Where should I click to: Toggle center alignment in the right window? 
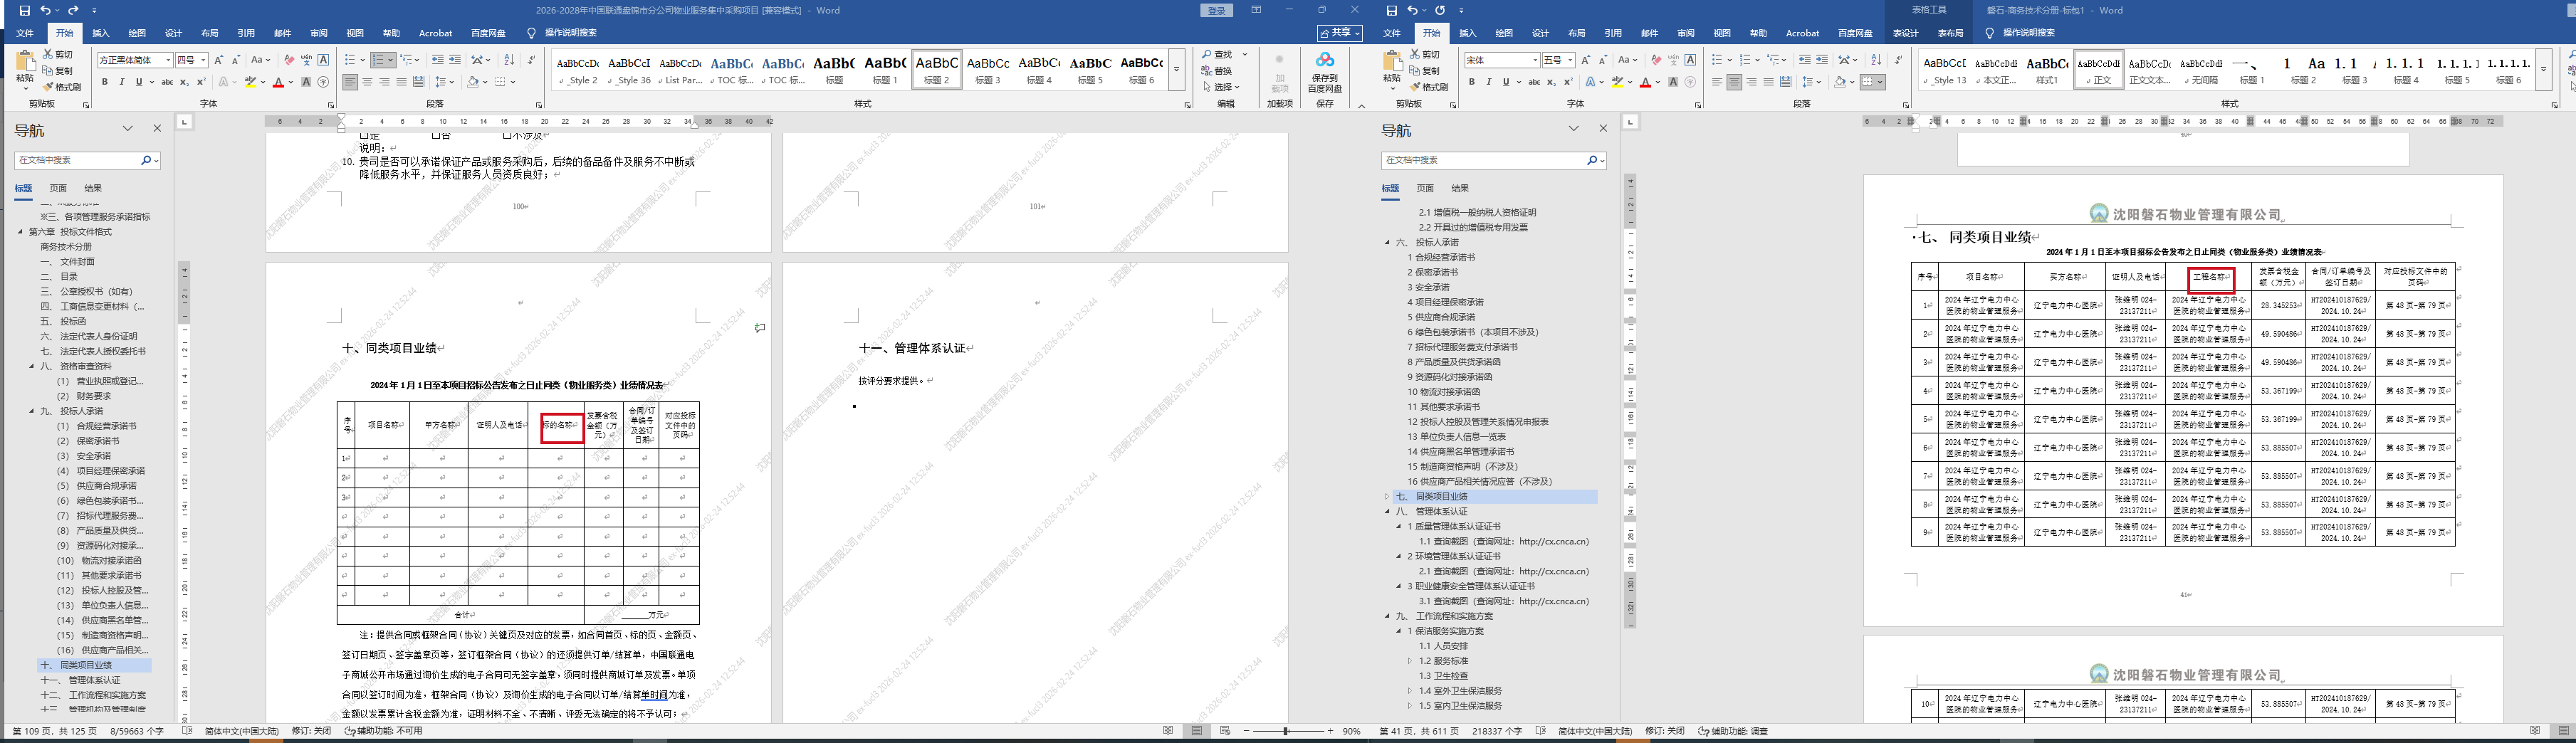[x=1734, y=82]
